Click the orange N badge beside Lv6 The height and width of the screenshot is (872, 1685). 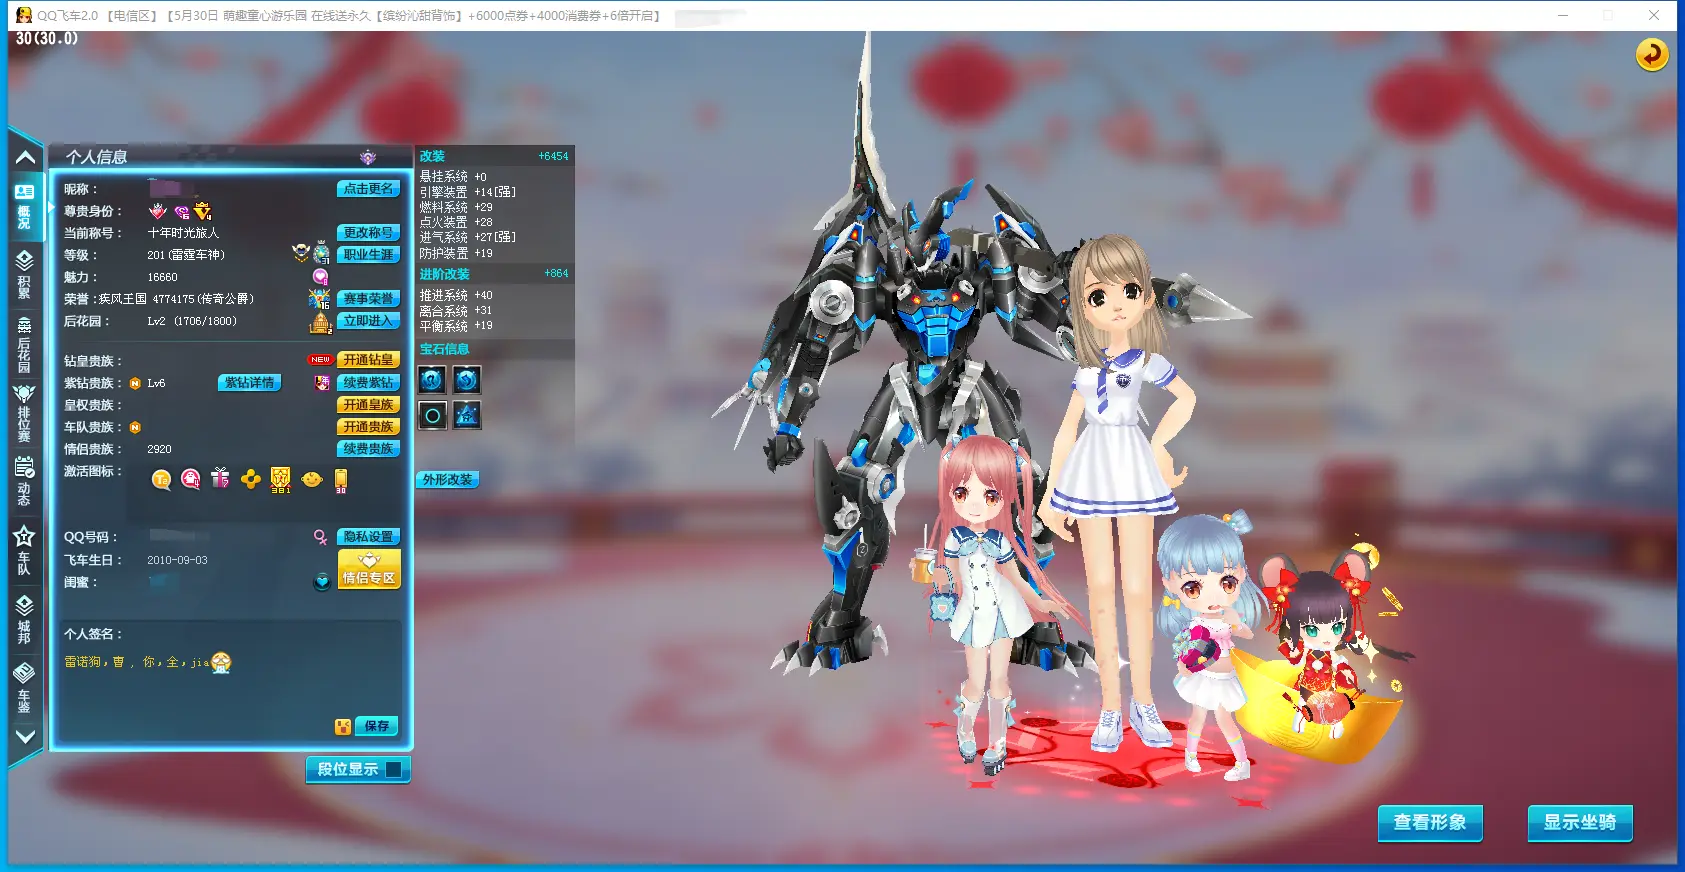click(135, 383)
